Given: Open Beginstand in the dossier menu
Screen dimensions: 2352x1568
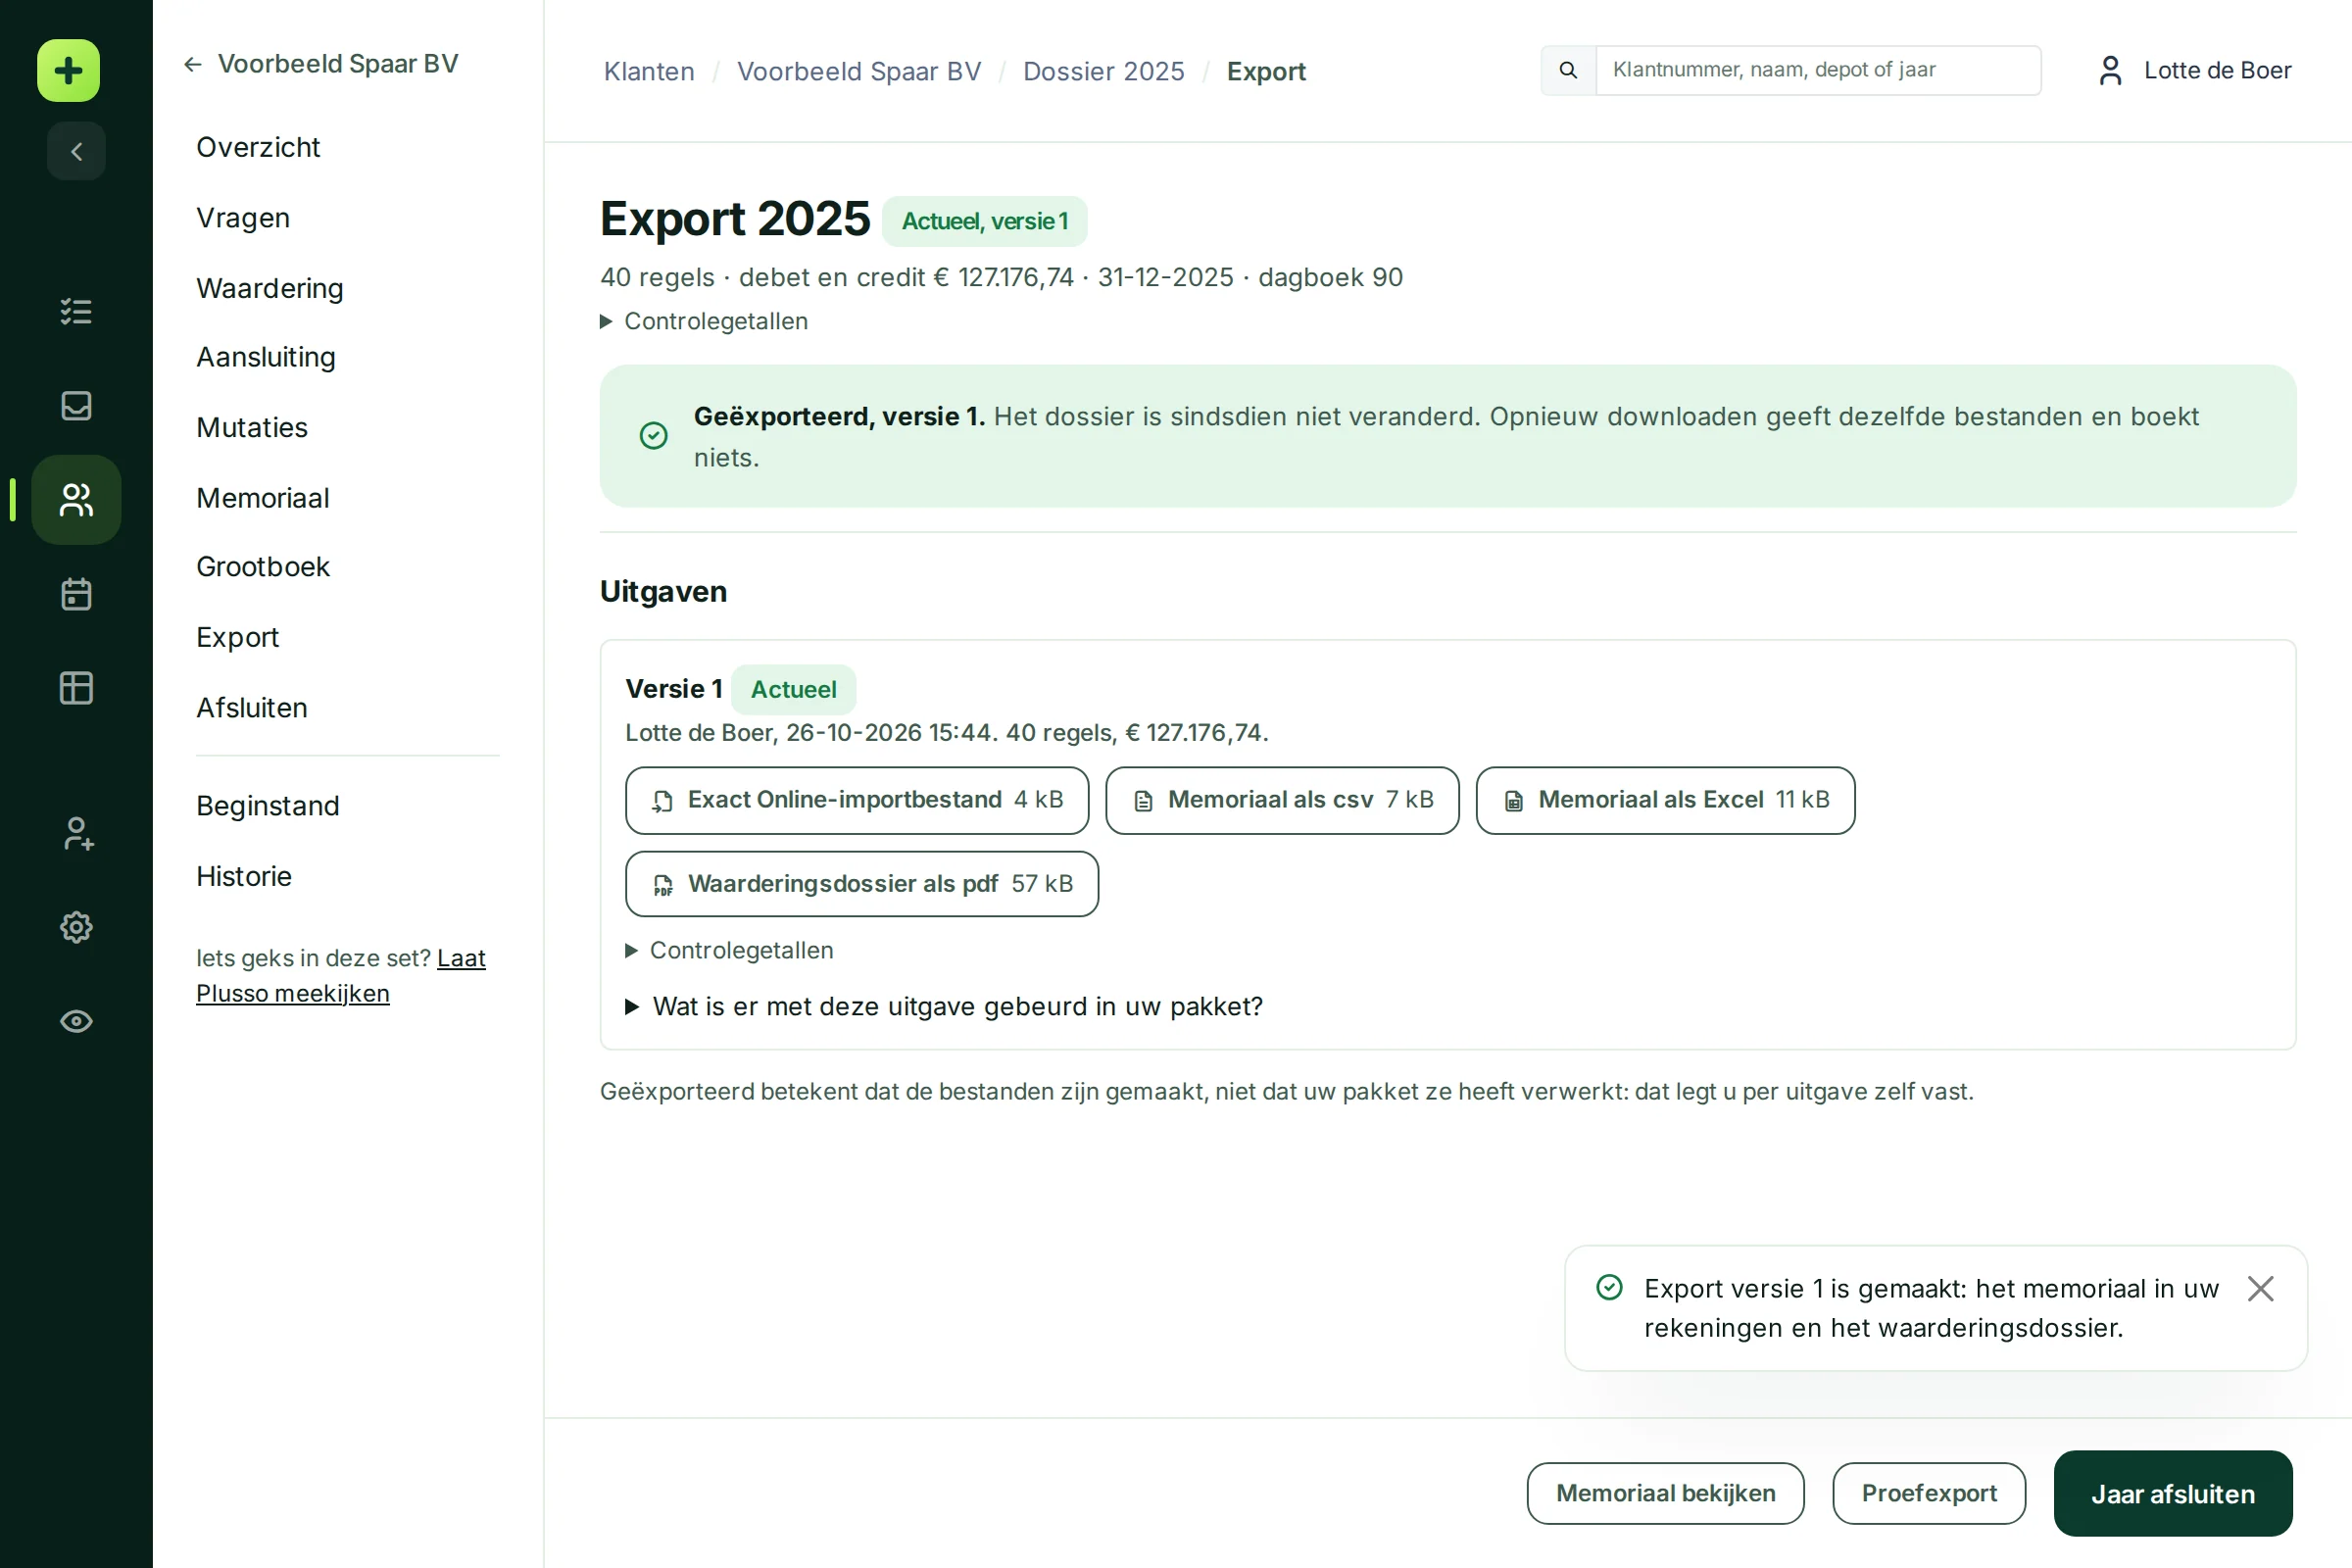Looking at the screenshot, I should [x=268, y=806].
